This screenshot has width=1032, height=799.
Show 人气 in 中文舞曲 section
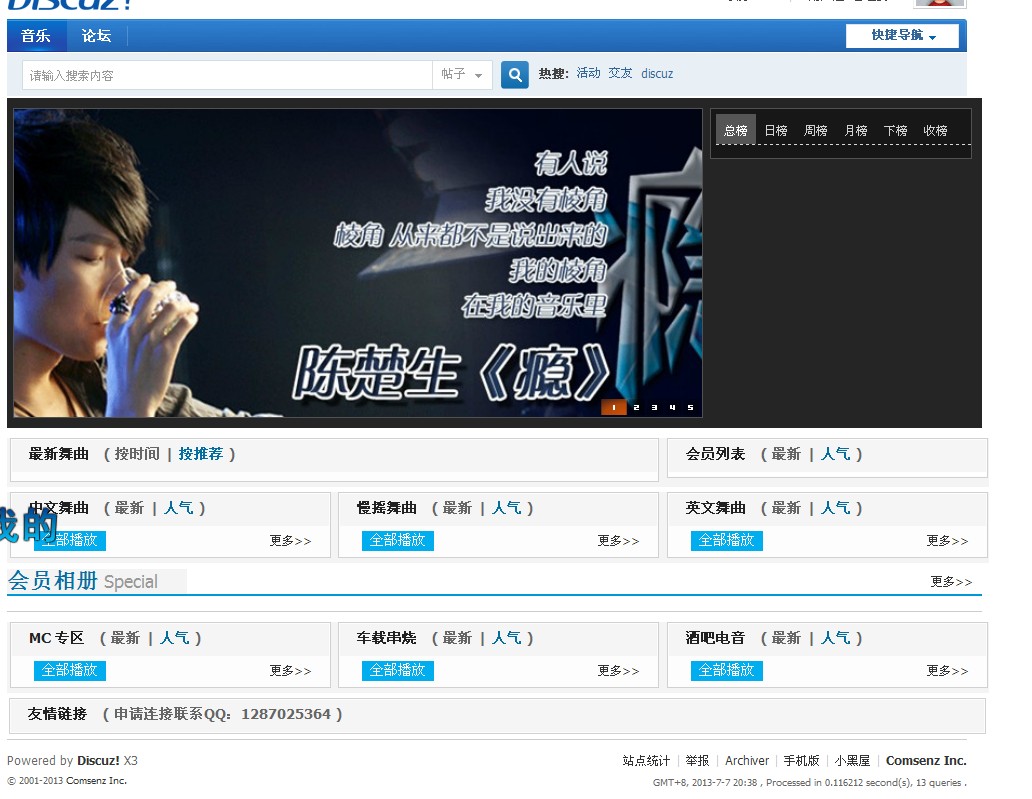(x=179, y=507)
